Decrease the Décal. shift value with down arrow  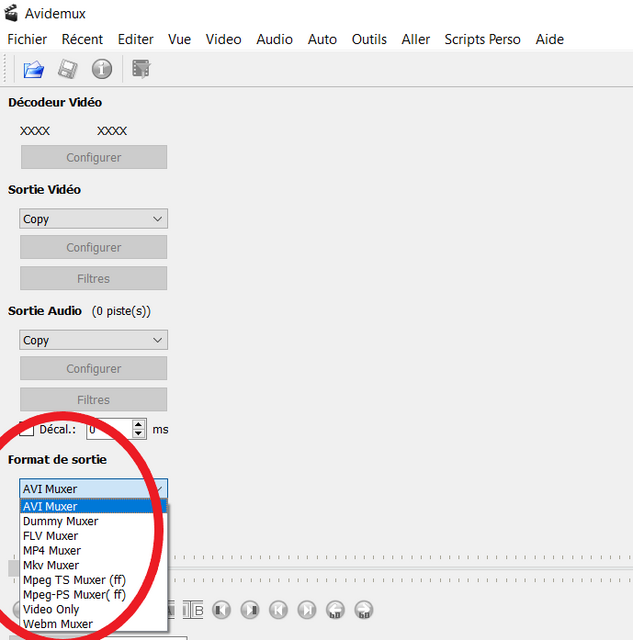click(x=138, y=434)
